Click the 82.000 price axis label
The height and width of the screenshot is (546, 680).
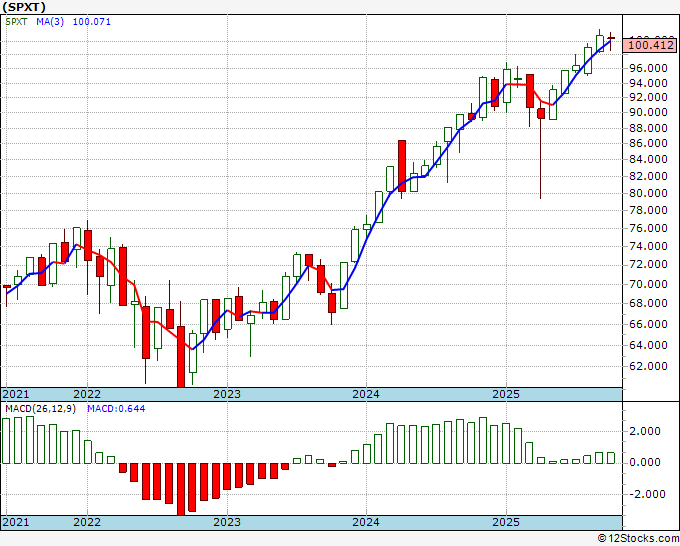point(648,176)
